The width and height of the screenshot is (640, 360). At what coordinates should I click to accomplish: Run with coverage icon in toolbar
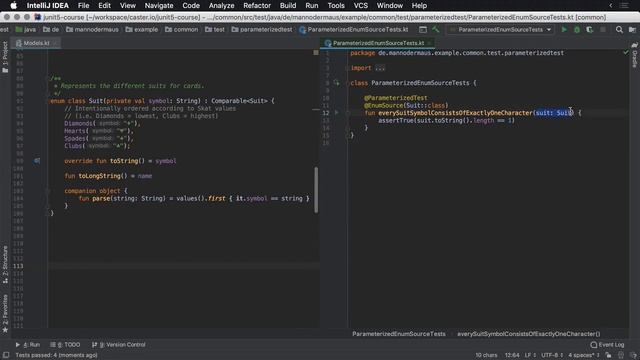coord(589,29)
